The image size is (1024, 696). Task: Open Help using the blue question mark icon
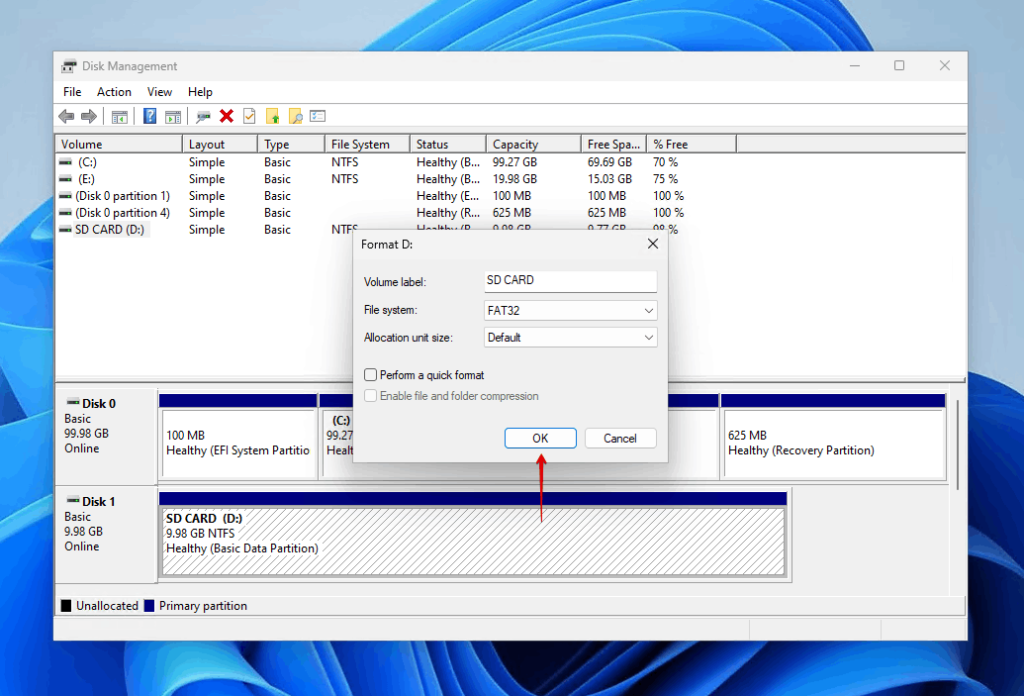tap(150, 116)
